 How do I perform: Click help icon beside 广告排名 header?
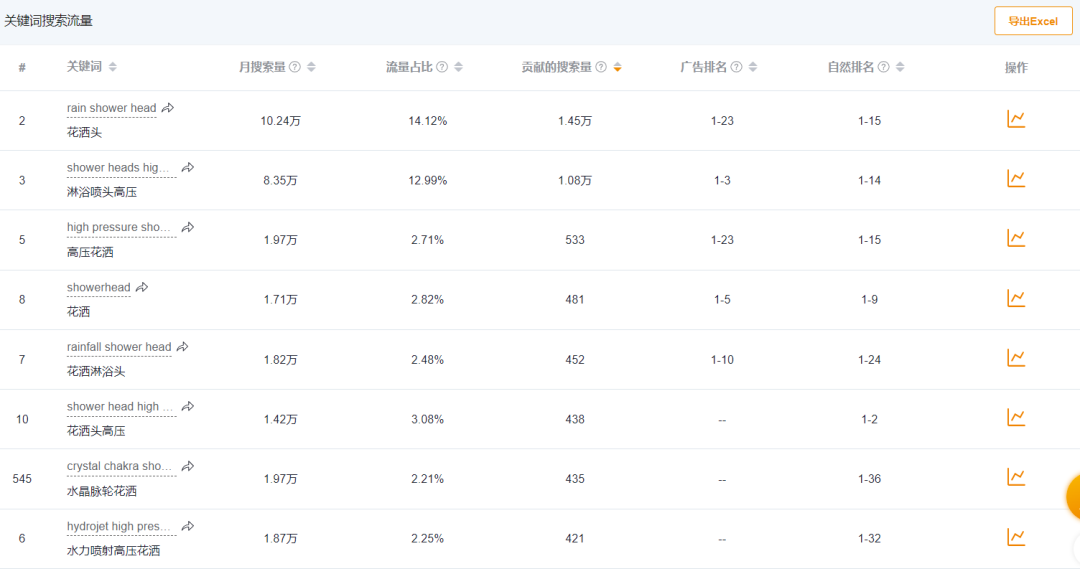coord(736,67)
